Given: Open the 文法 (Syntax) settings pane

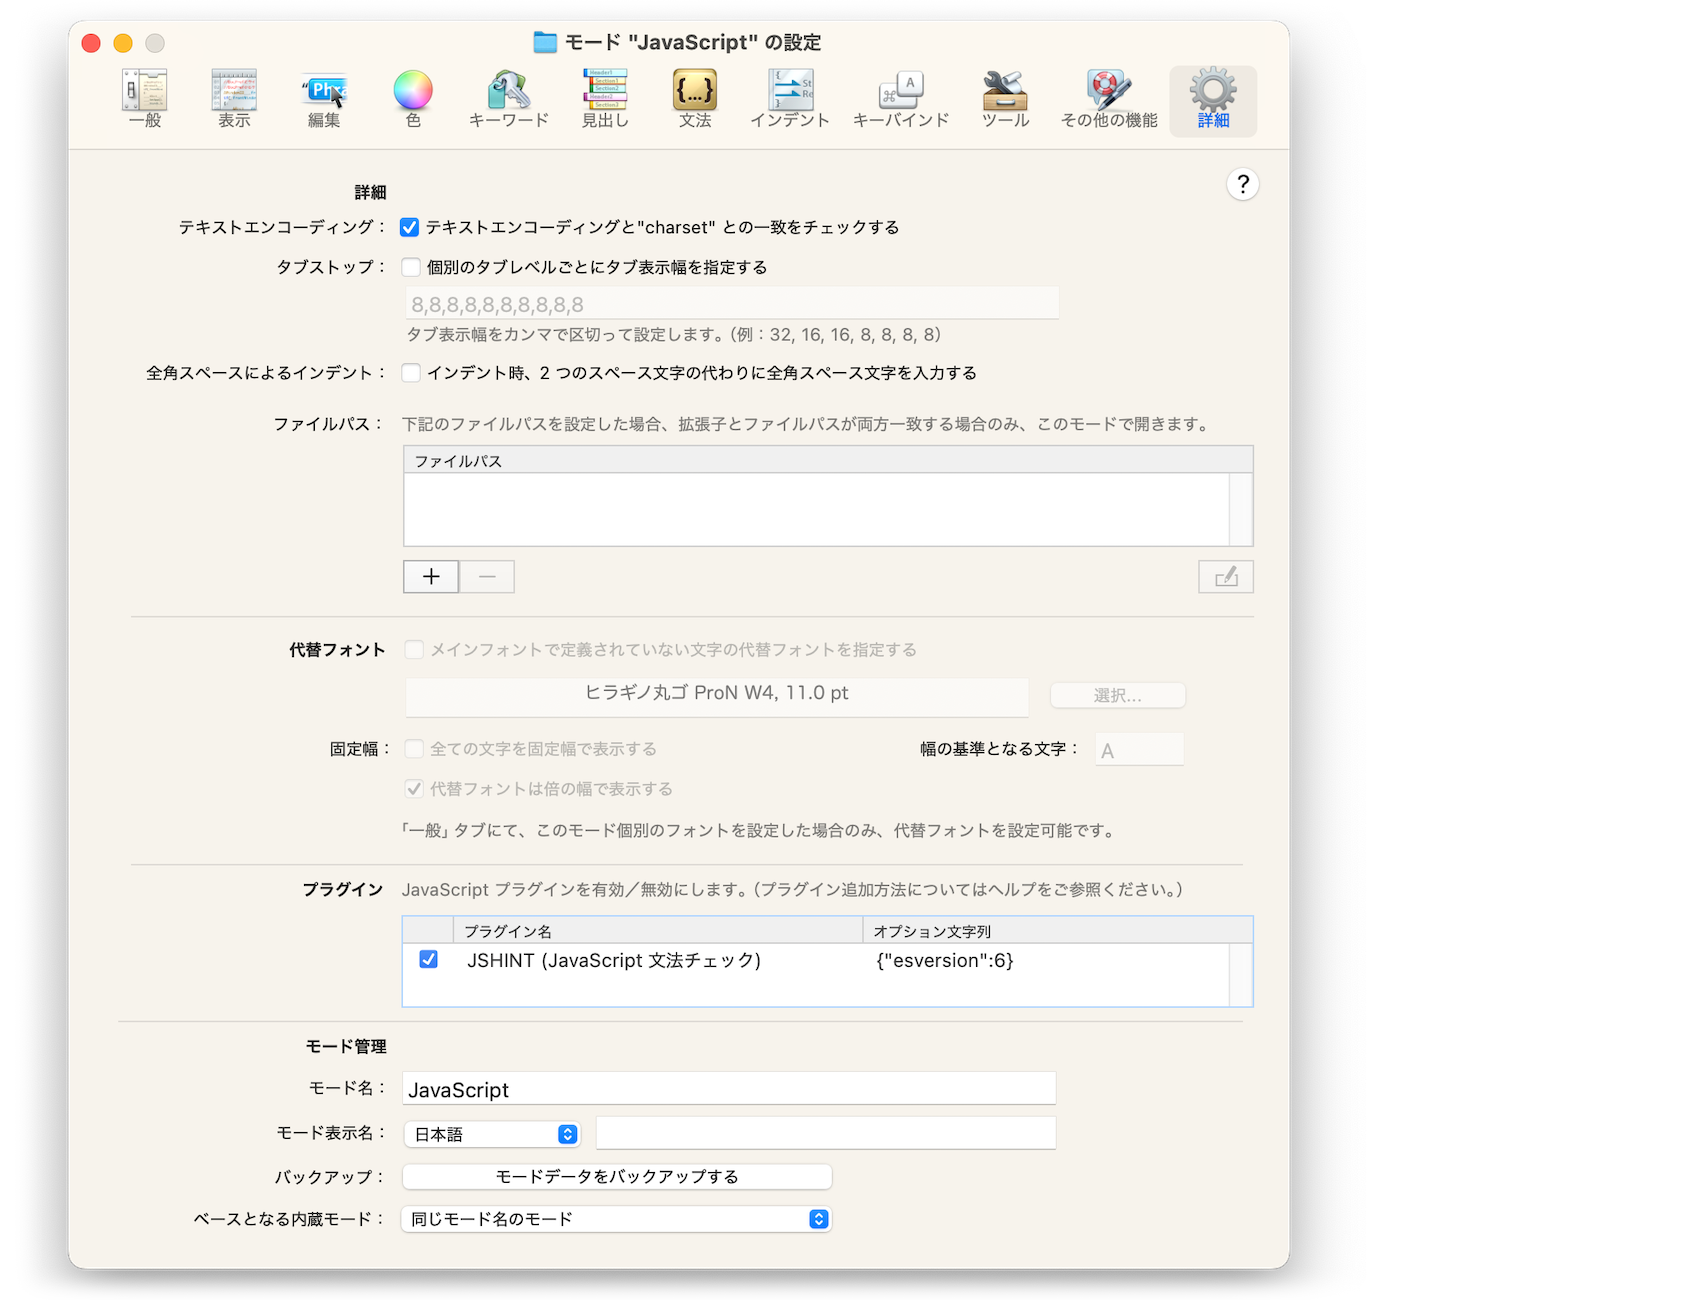Looking at the screenshot, I should [695, 100].
